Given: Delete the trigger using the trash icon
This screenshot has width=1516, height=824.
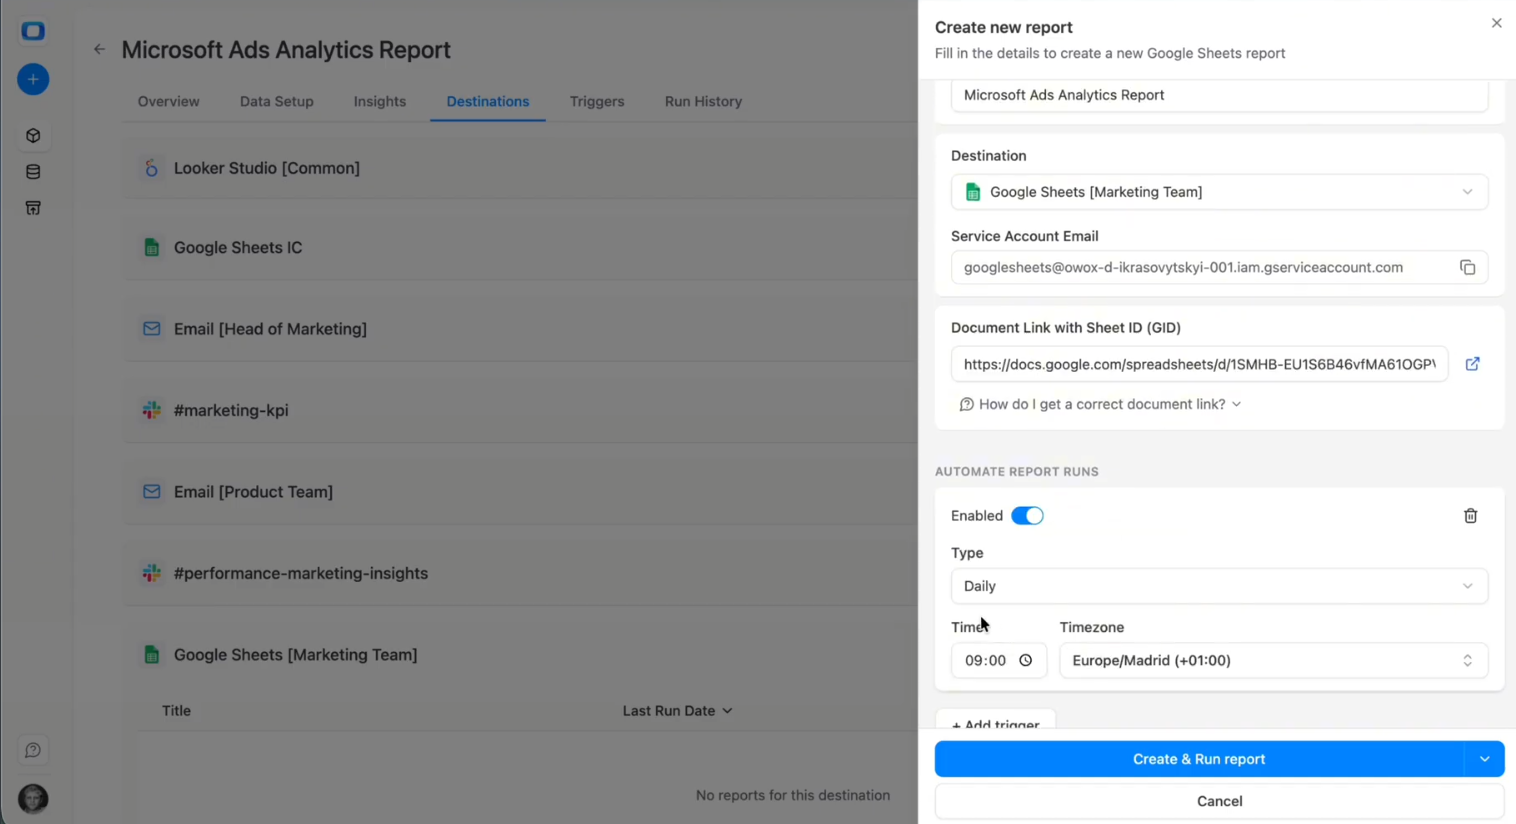Looking at the screenshot, I should pyautogui.click(x=1470, y=515).
